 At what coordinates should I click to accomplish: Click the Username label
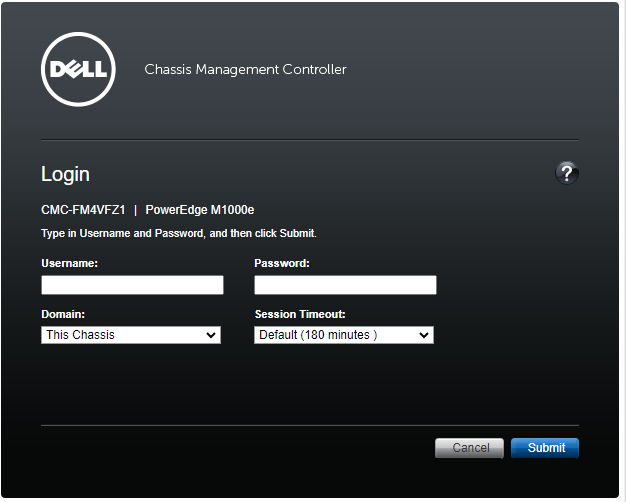(69, 263)
